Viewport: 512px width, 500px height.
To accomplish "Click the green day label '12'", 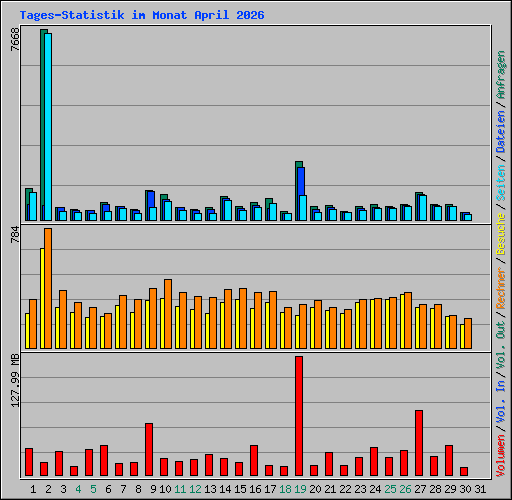I will pos(195,489).
